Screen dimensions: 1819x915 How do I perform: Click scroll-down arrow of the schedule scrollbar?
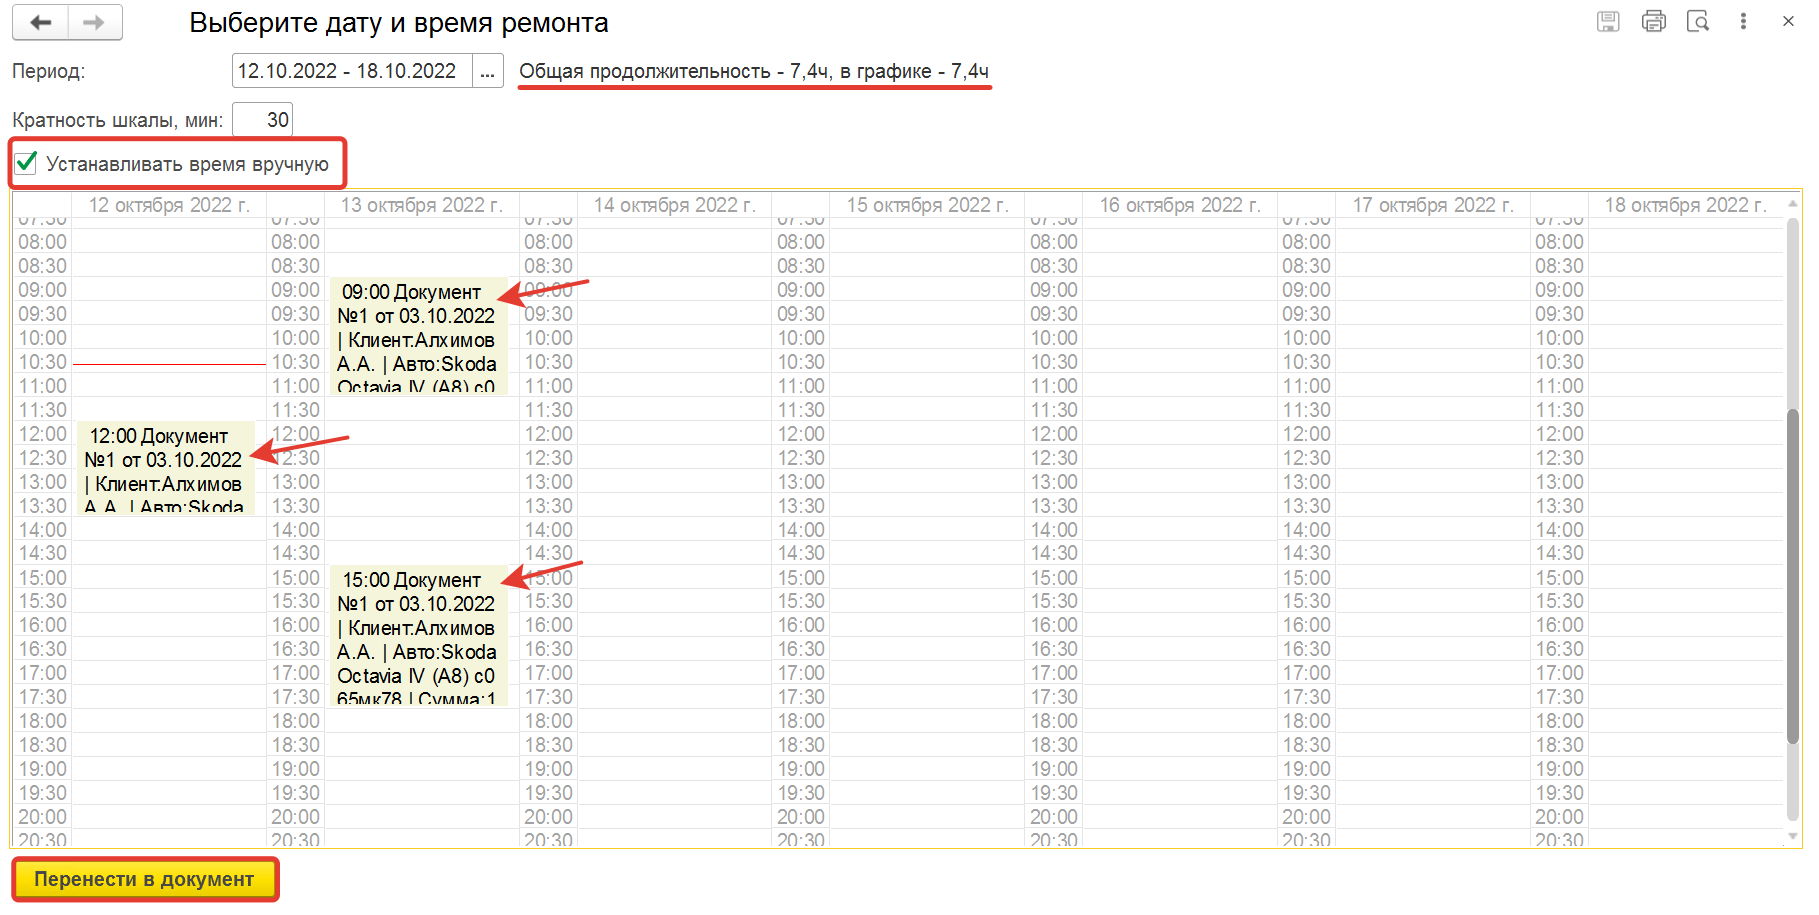pos(1793,836)
